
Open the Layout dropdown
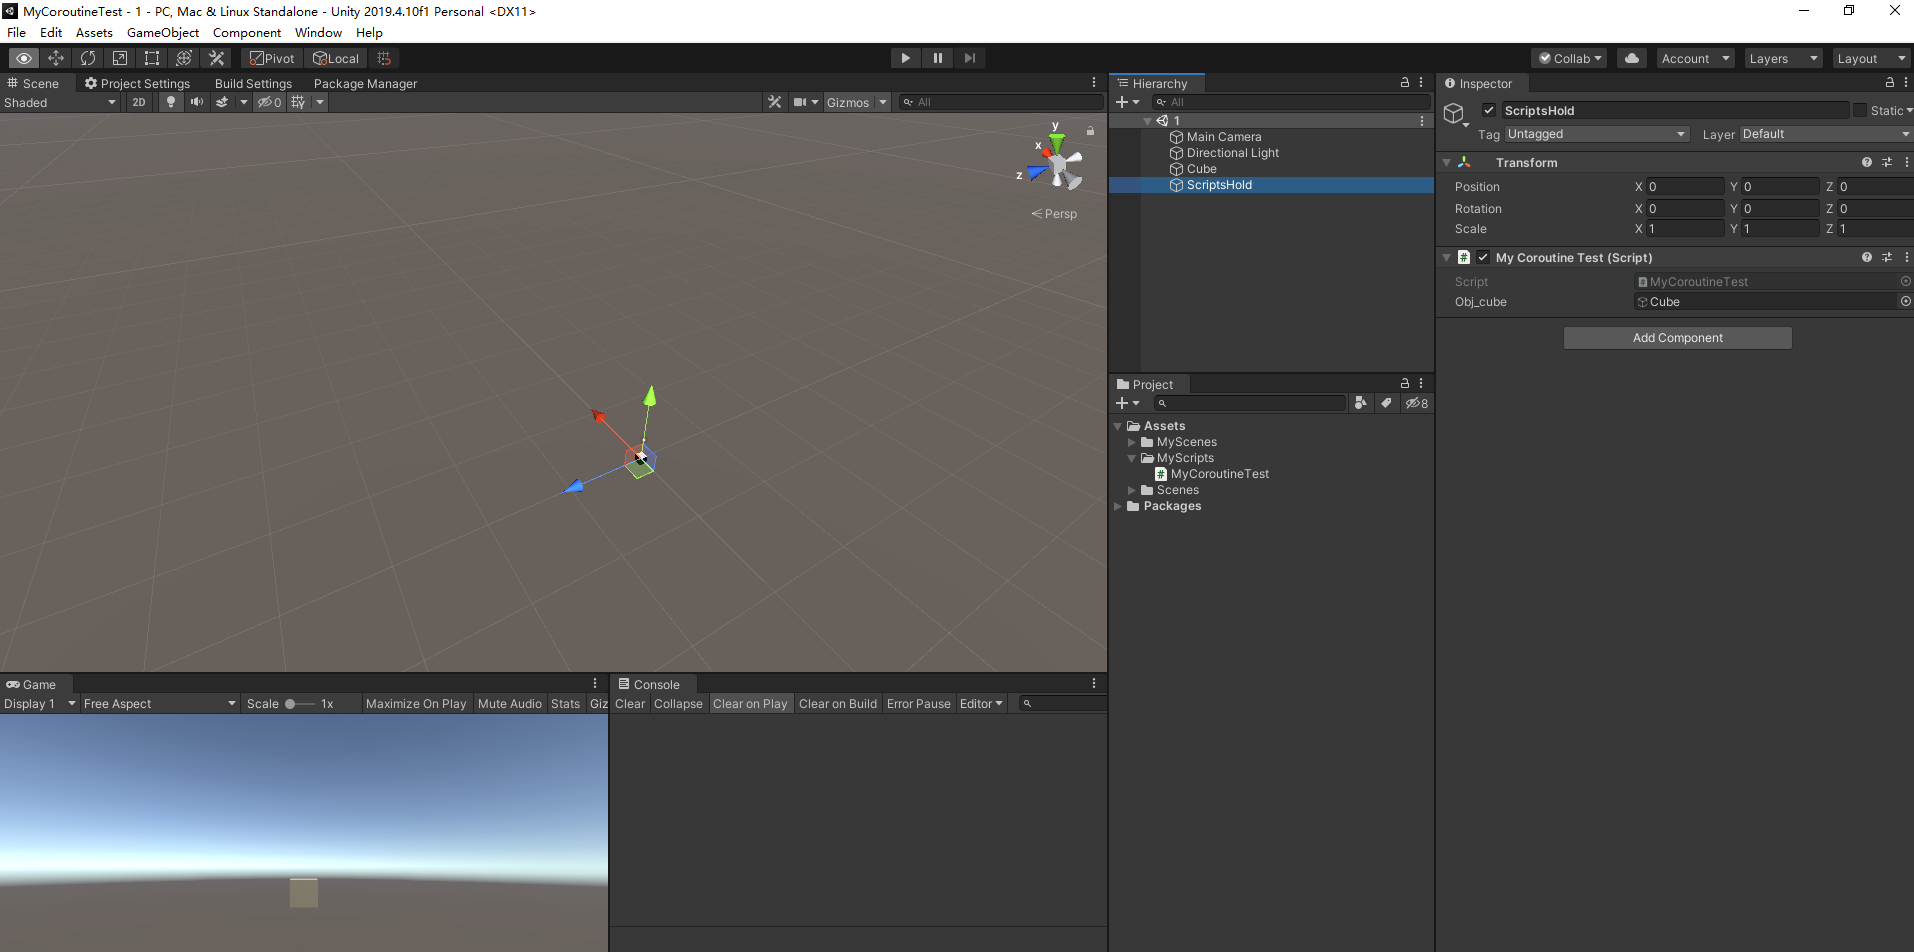(x=1871, y=58)
